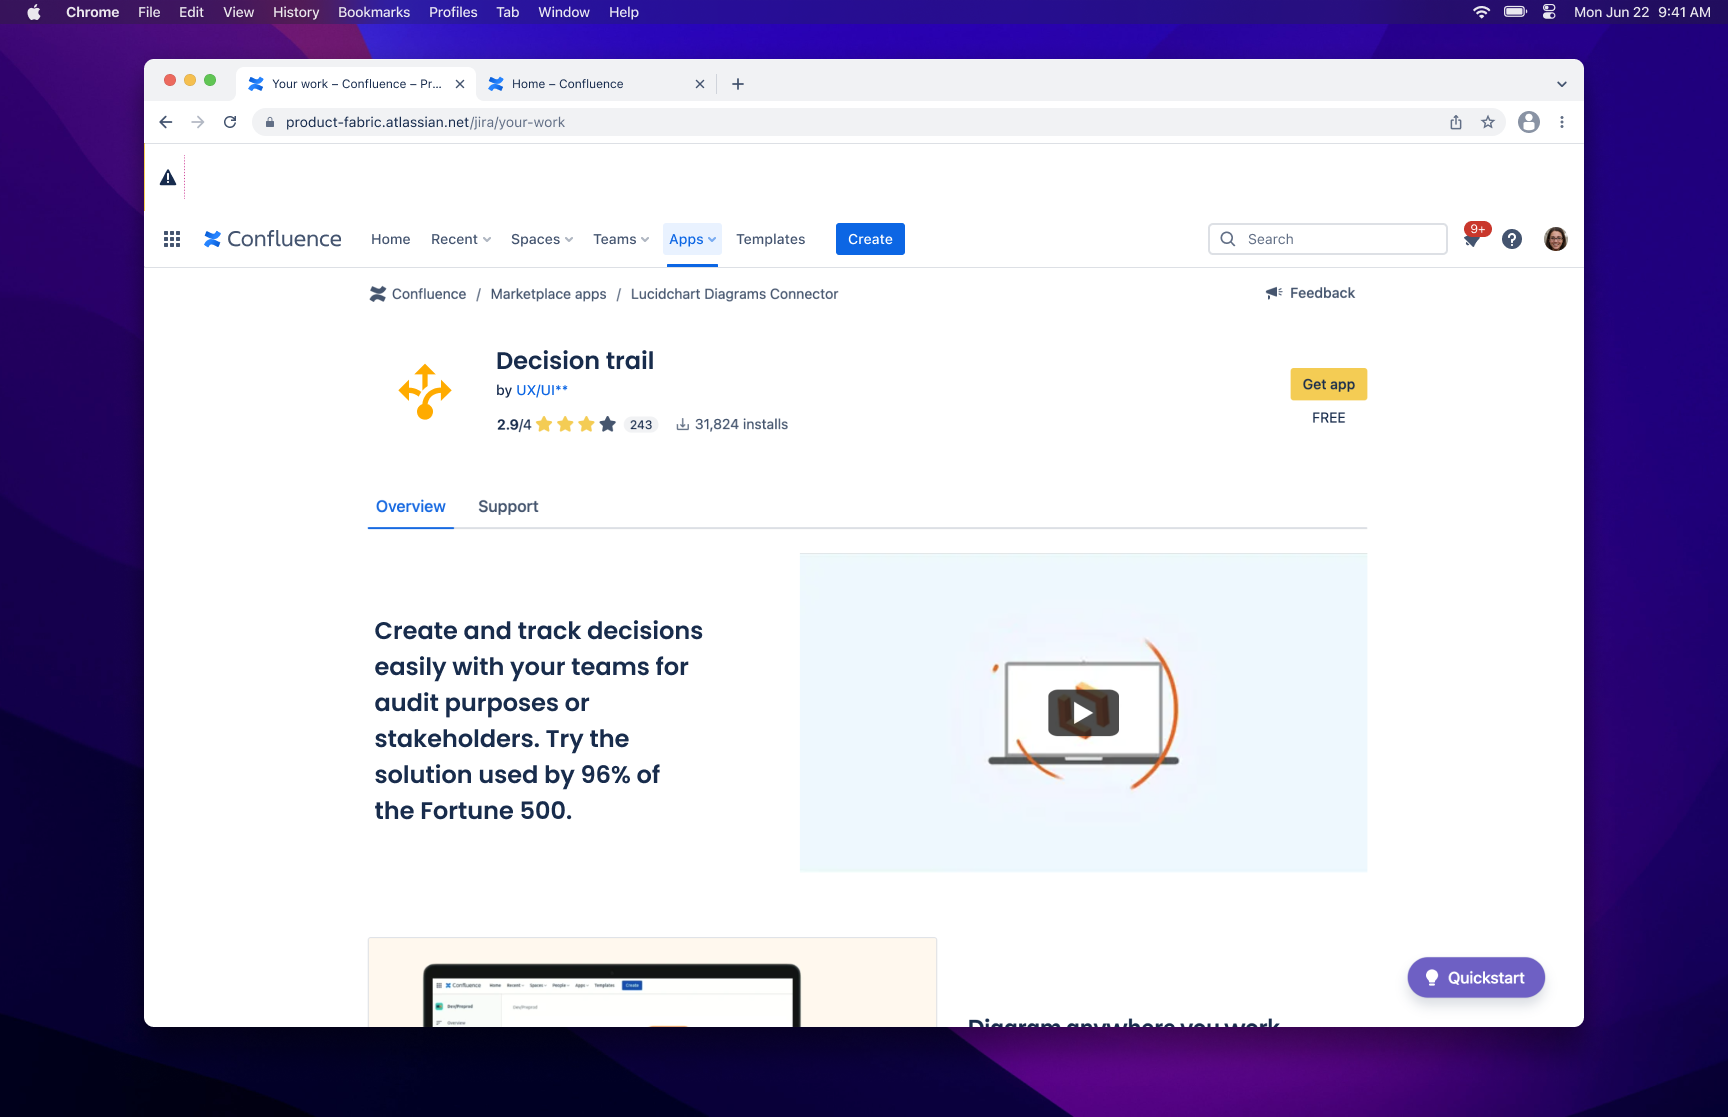
Task: Bookmark page with the star icon
Action: [x=1488, y=122]
